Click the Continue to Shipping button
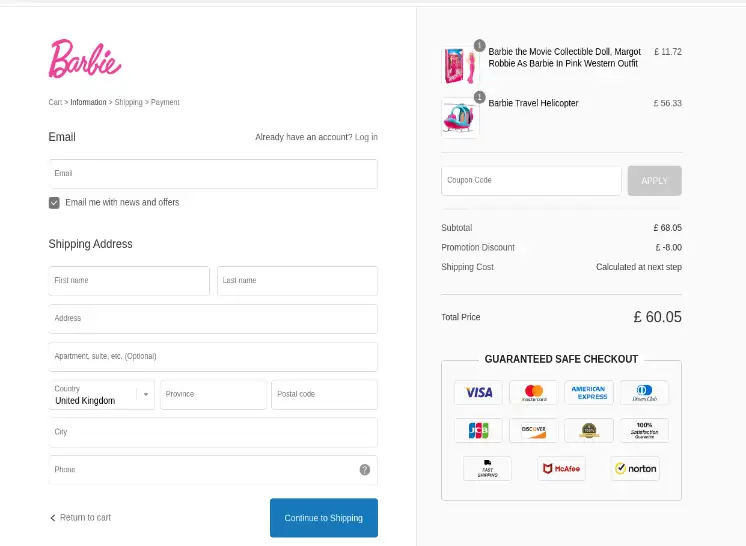The image size is (746, 546). pyautogui.click(x=324, y=518)
